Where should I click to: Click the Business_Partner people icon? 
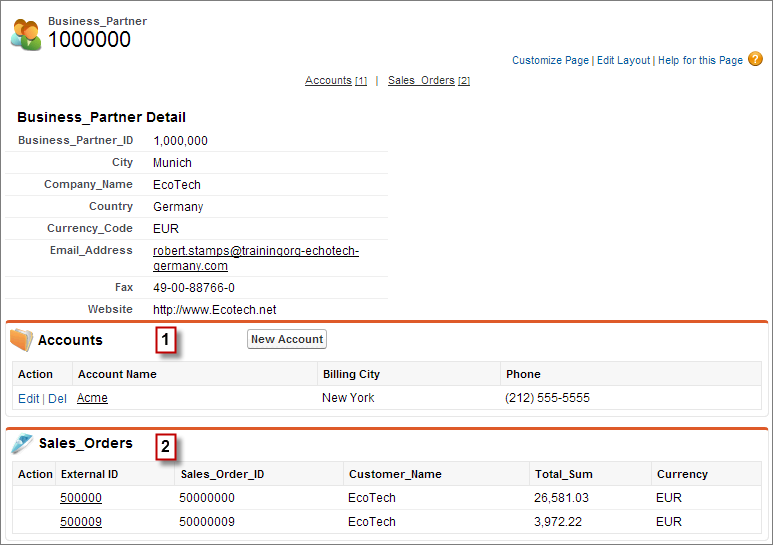[x=26, y=34]
